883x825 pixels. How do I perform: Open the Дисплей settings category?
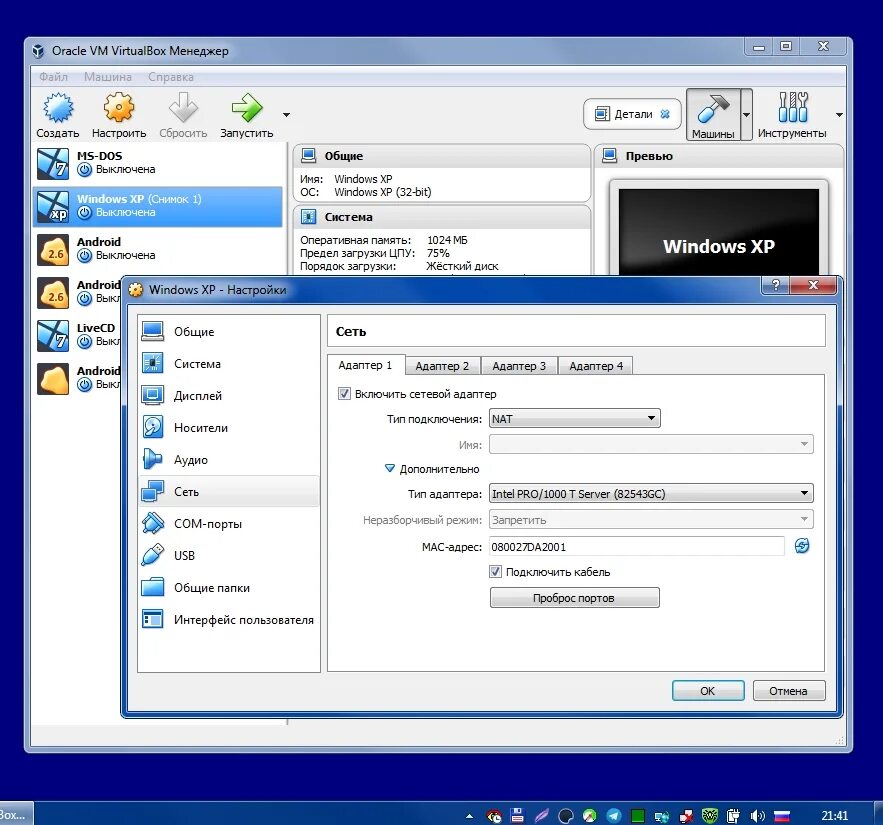229,396
